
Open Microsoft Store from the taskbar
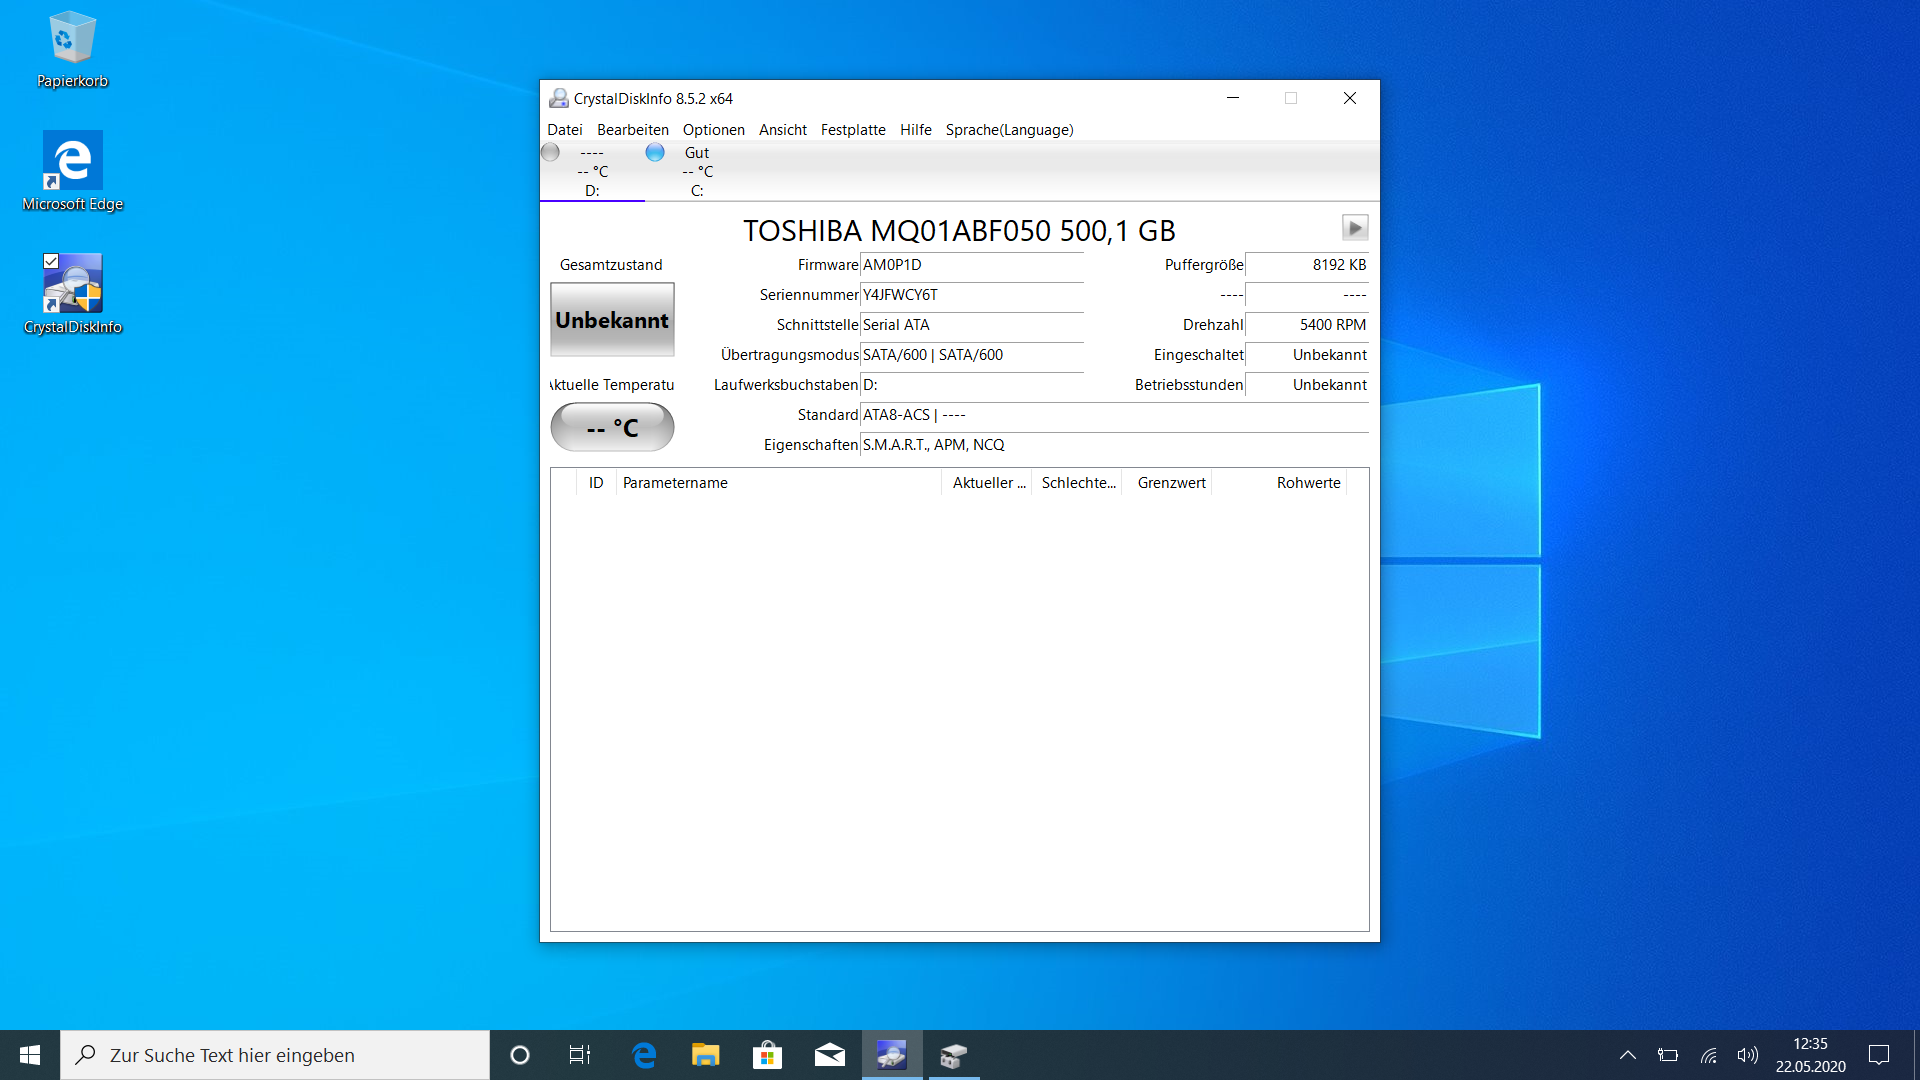pyautogui.click(x=768, y=1055)
